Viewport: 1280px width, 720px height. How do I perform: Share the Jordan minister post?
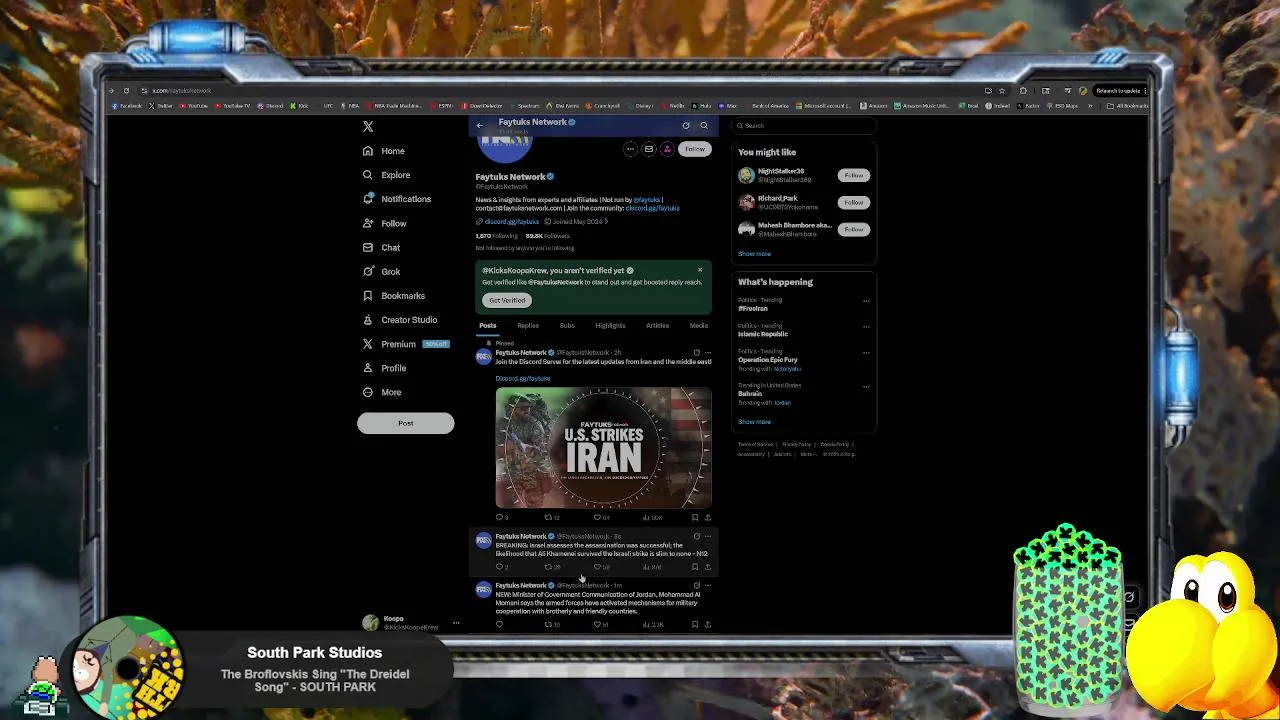click(x=708, y=625)
